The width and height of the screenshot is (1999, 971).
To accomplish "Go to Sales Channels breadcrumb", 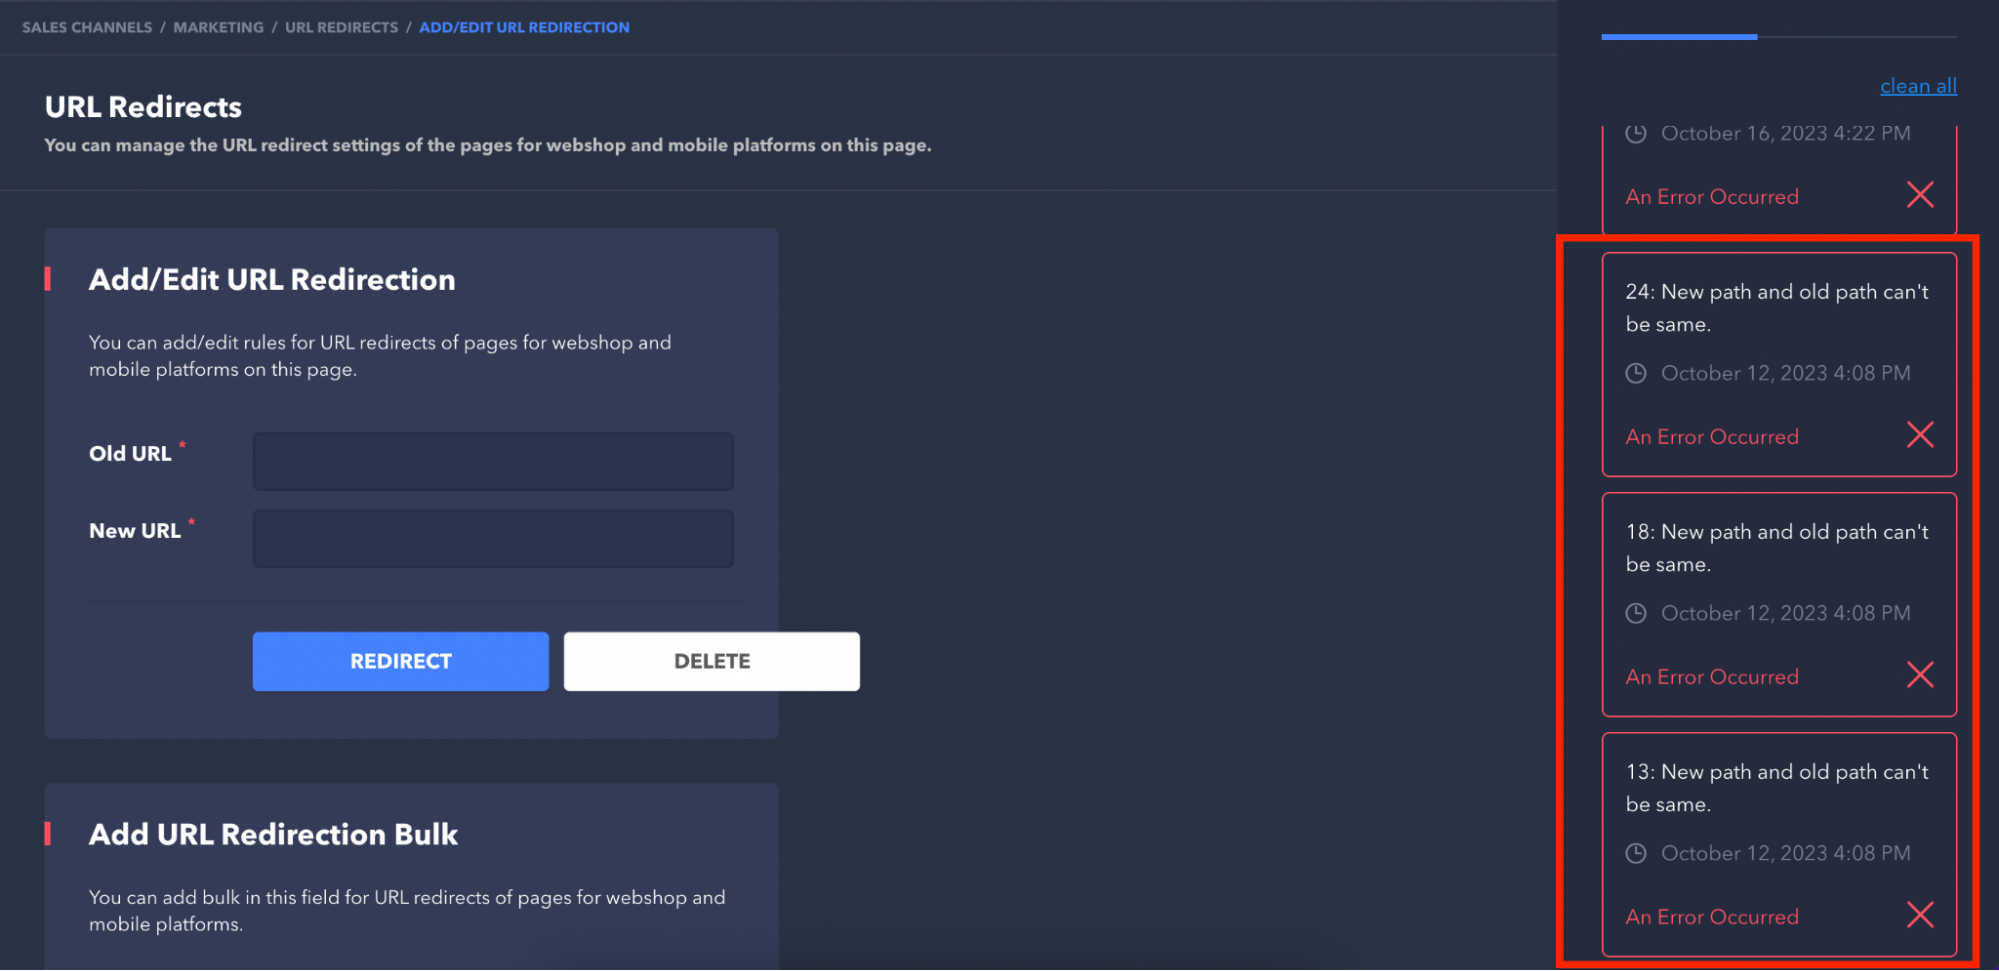I will (x=87, y=27).
